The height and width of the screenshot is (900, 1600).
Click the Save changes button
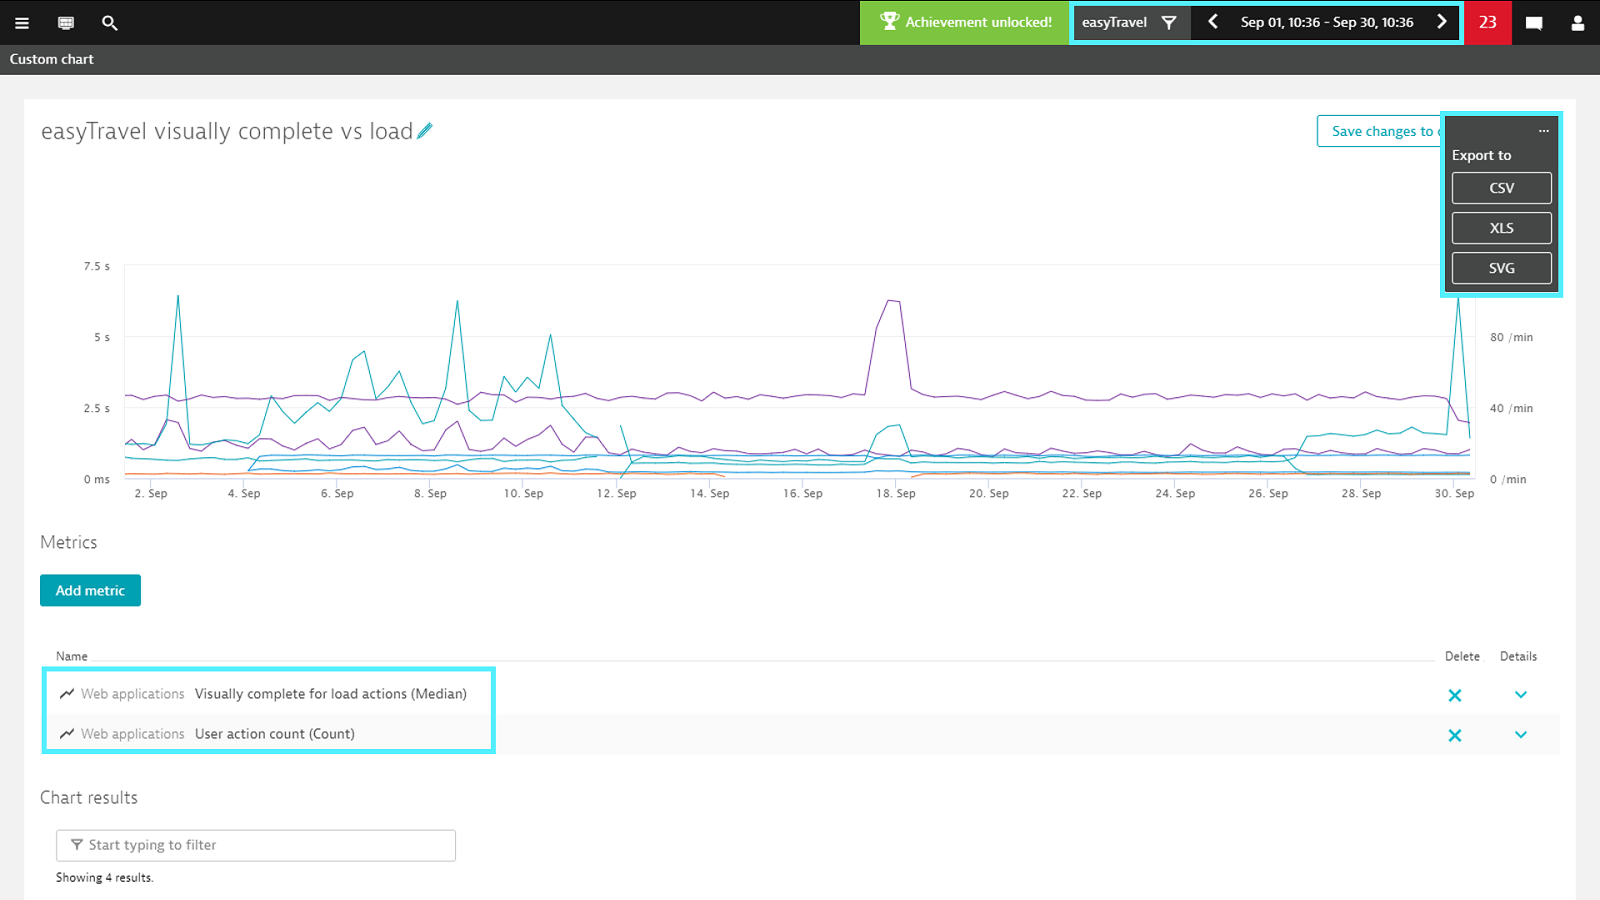coord(1380,131)
